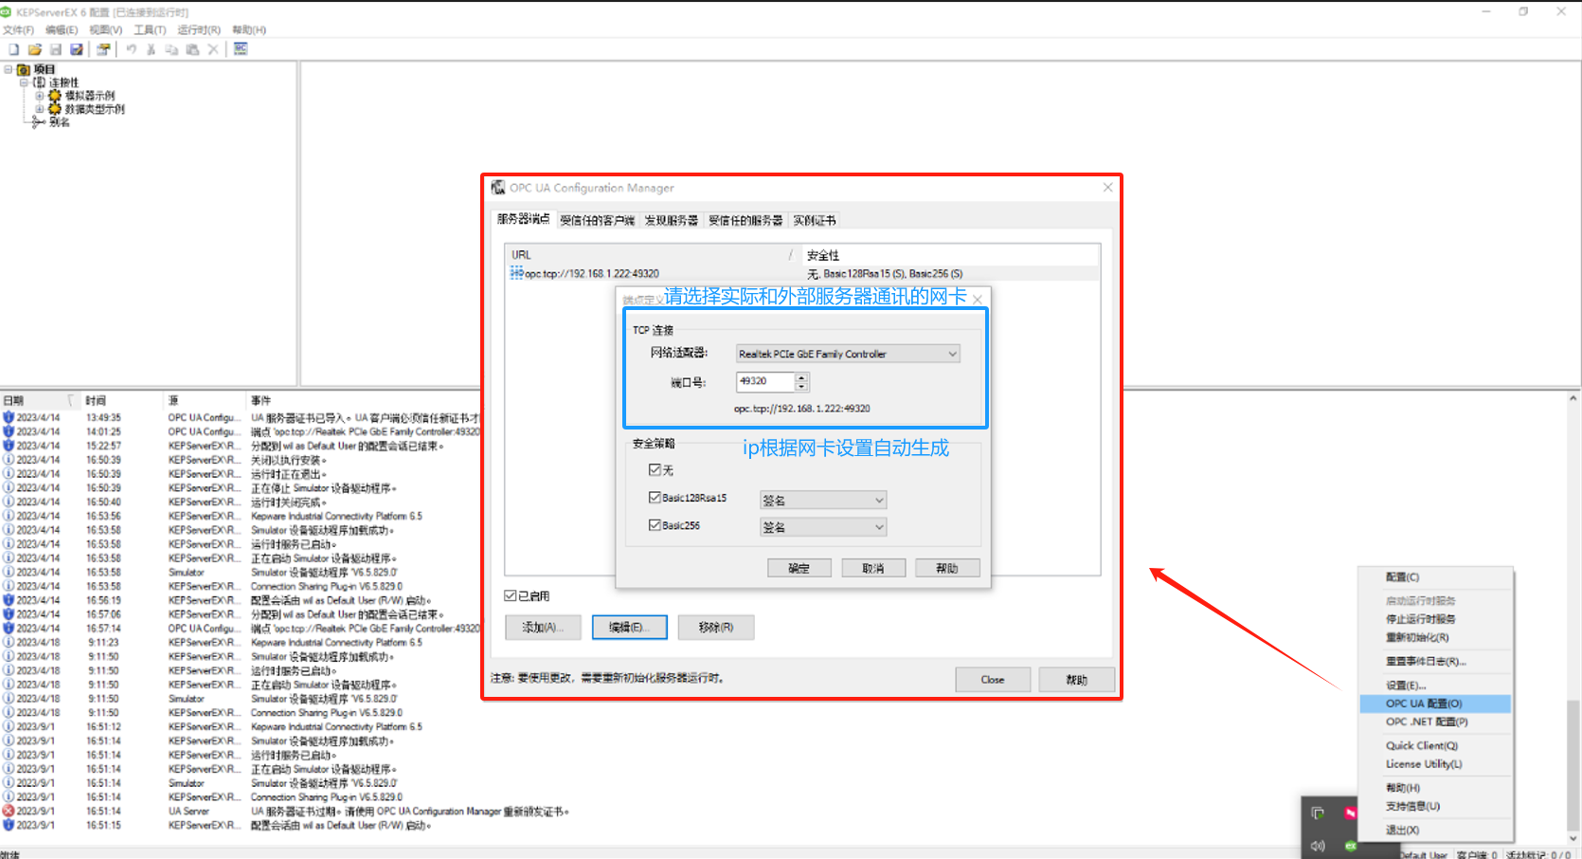Viewport: 1582px width, 859px height.
Task: Click the gear icon beside 数据类型示例
Action: coord(55,109)
